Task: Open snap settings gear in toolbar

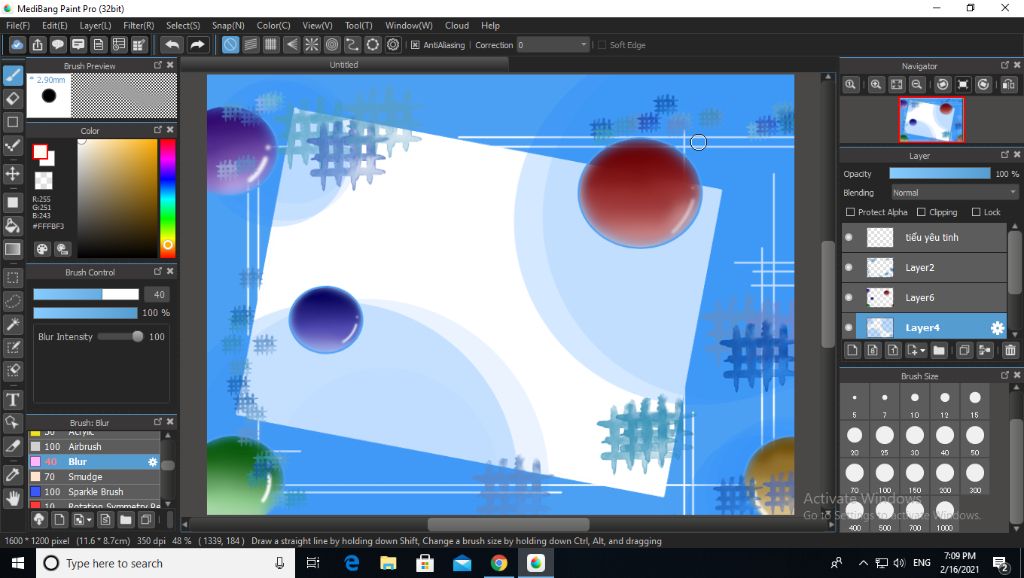Action: coord(392,44)
